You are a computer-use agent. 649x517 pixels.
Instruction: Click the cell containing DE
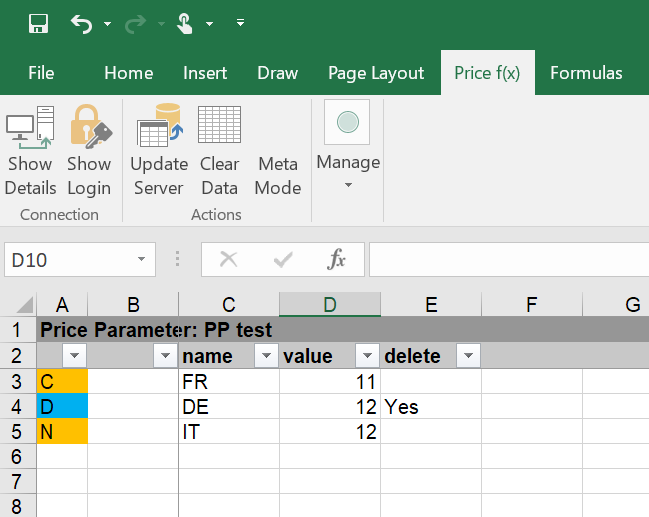[x=229, y=406]
